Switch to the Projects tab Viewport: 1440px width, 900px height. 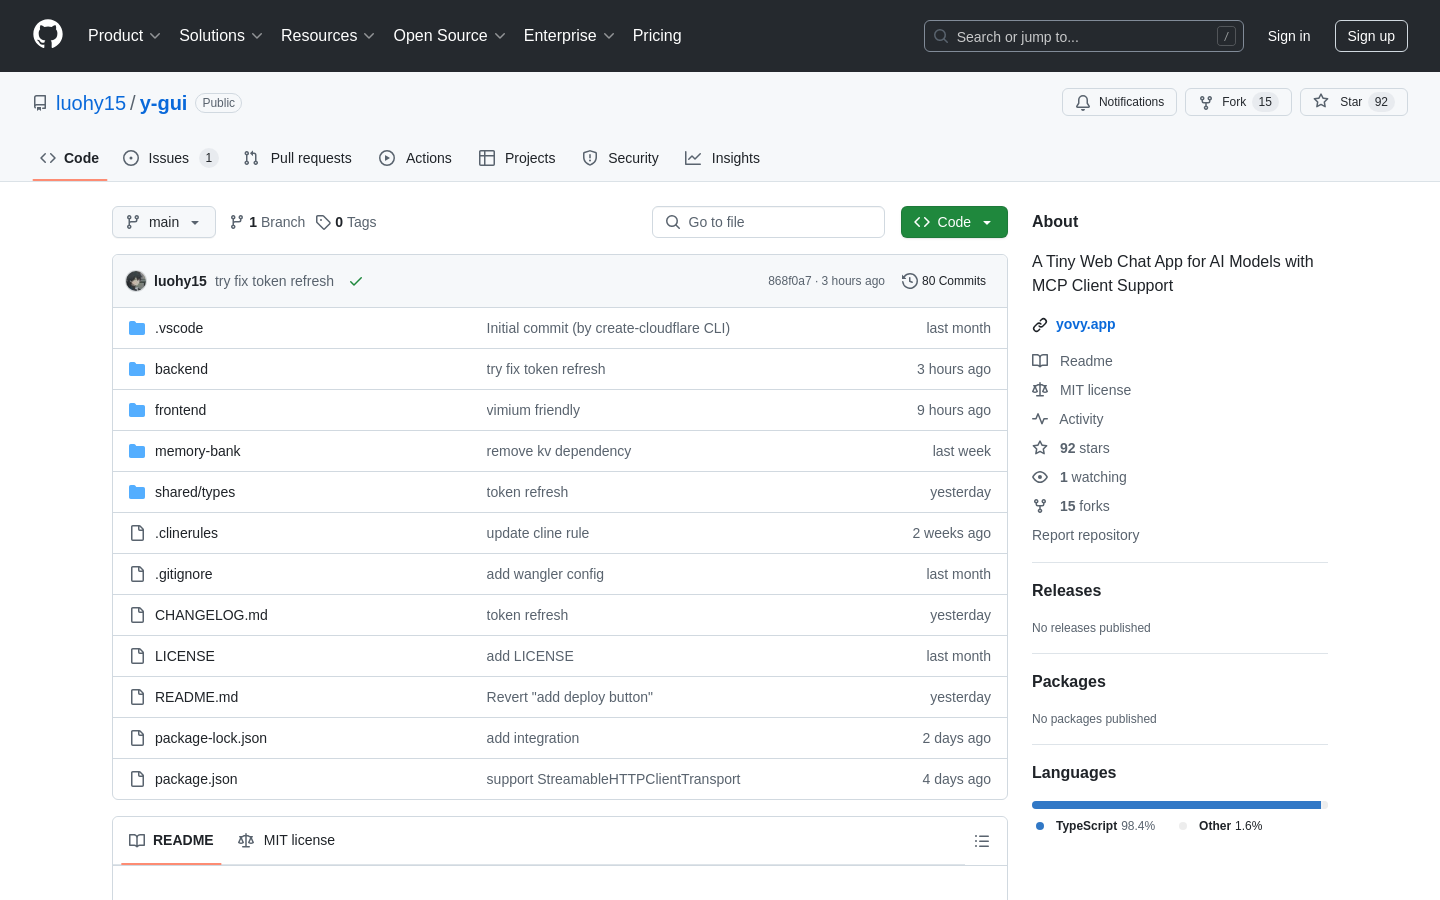coord(517,158)
